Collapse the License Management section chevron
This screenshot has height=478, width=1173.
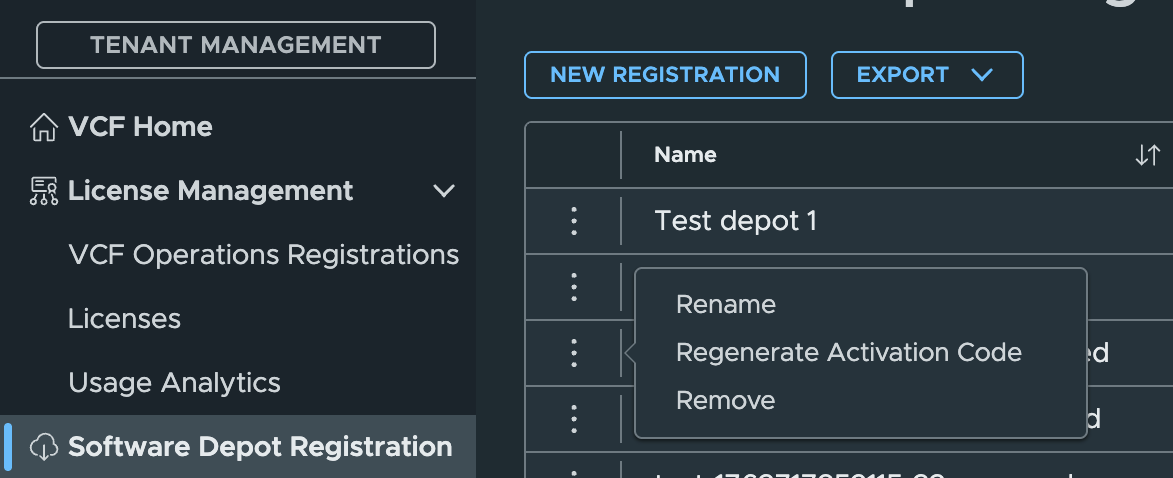click(x=444, y=191)
